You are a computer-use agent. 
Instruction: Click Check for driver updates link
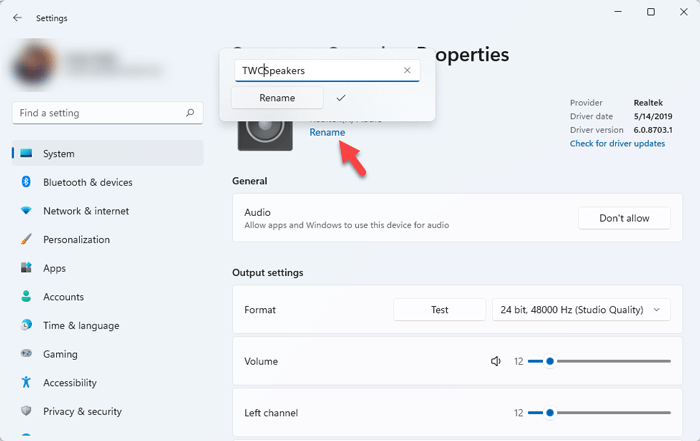click(617, 144)
